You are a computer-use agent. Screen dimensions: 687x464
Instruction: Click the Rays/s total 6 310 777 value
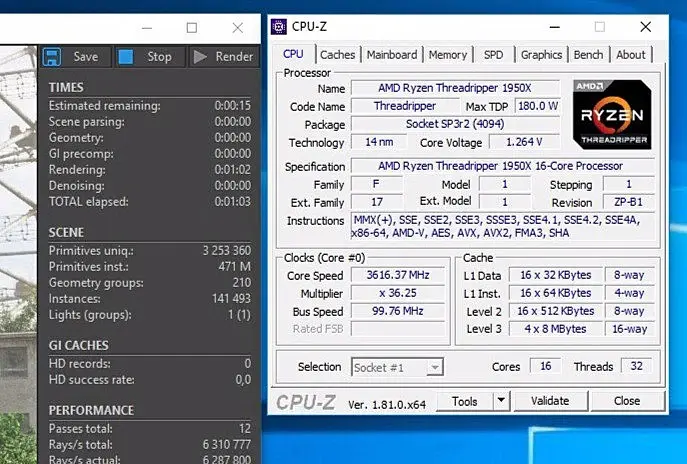[x=227, y=445]
